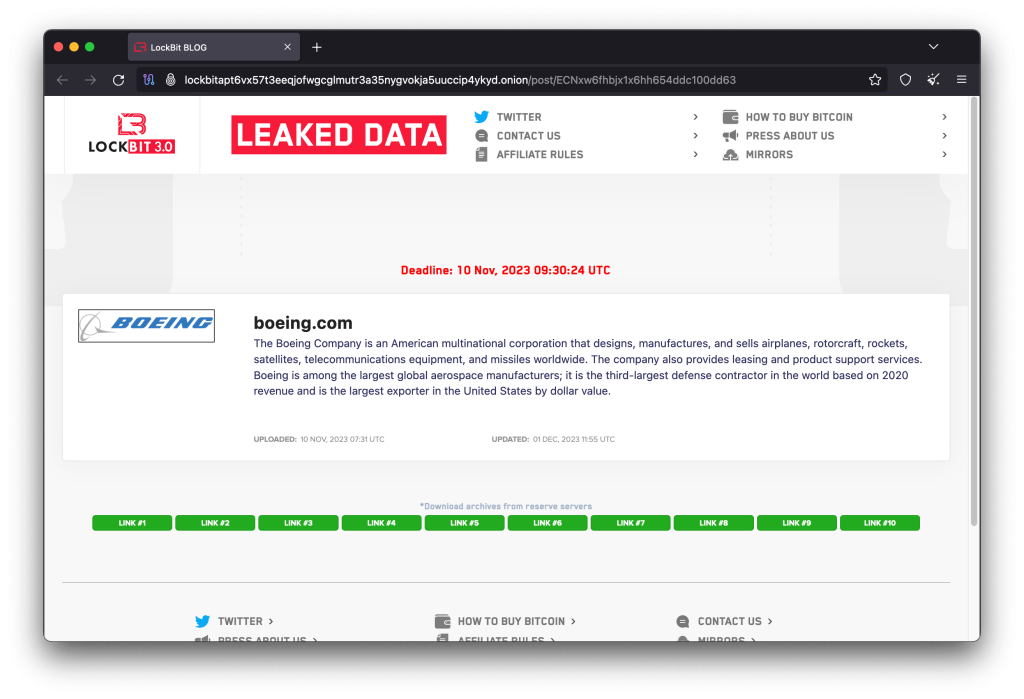Expand the Mirrors header chevron

click(x=944, y=155)
